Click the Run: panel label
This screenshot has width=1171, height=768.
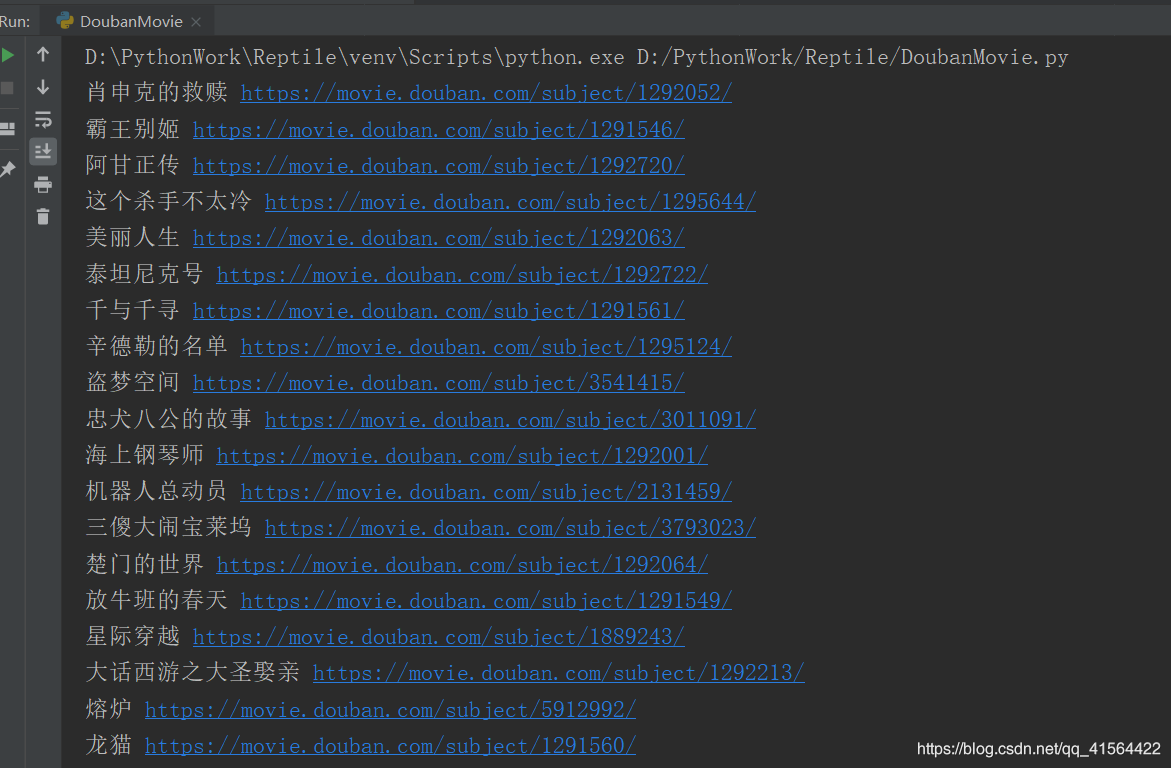(15, 22)
